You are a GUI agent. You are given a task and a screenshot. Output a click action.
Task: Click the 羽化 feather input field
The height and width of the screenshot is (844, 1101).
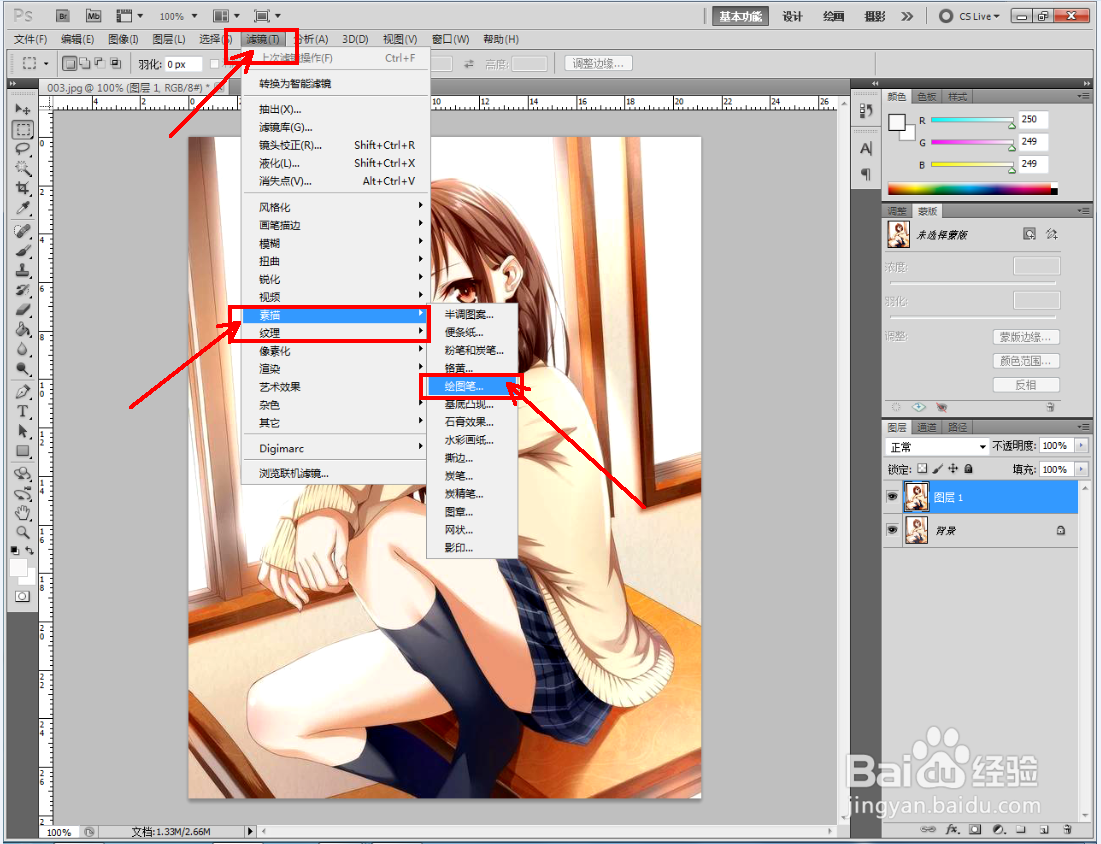coord(184,64)
